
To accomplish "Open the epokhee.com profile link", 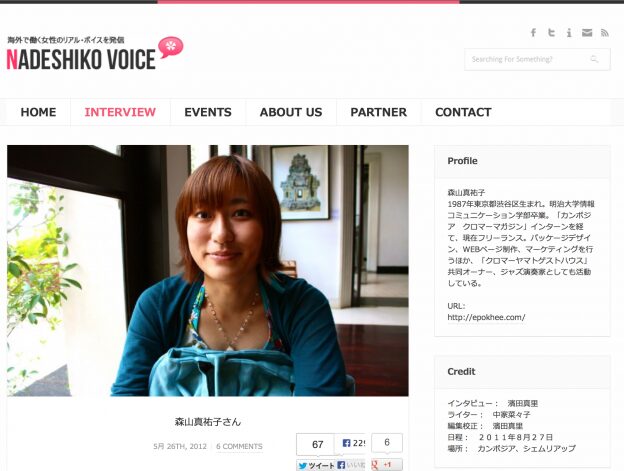I will (x=486, y=317).
